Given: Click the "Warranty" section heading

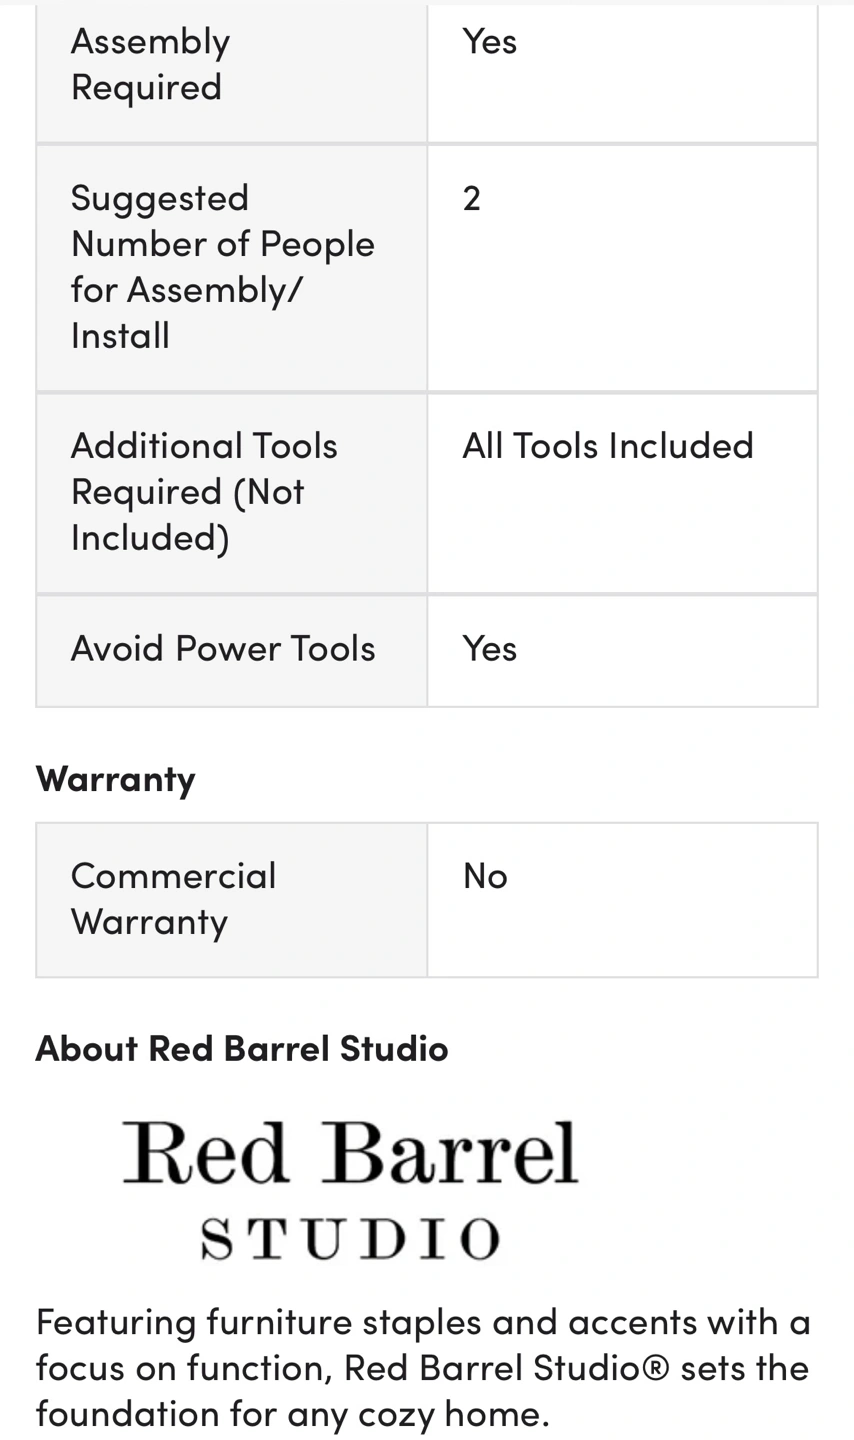Looking at the screenshot, I should pos(116,778).
